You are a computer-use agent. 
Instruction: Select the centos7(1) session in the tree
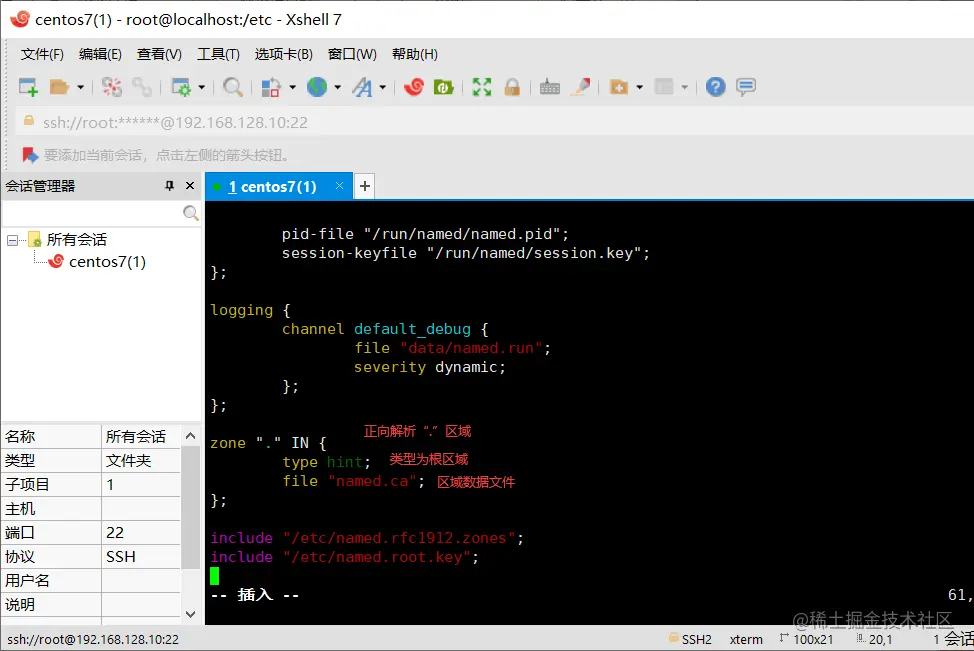coord(107,262)
